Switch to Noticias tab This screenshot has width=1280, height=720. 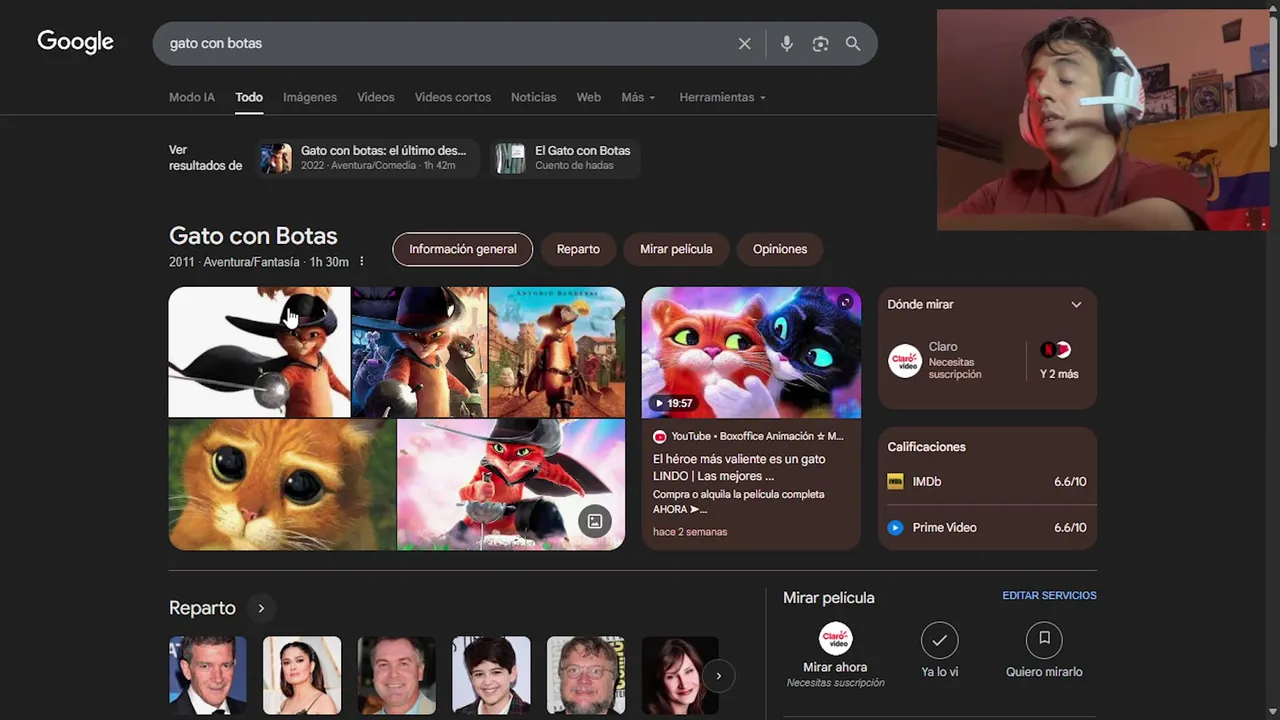[x=533, y=97]
